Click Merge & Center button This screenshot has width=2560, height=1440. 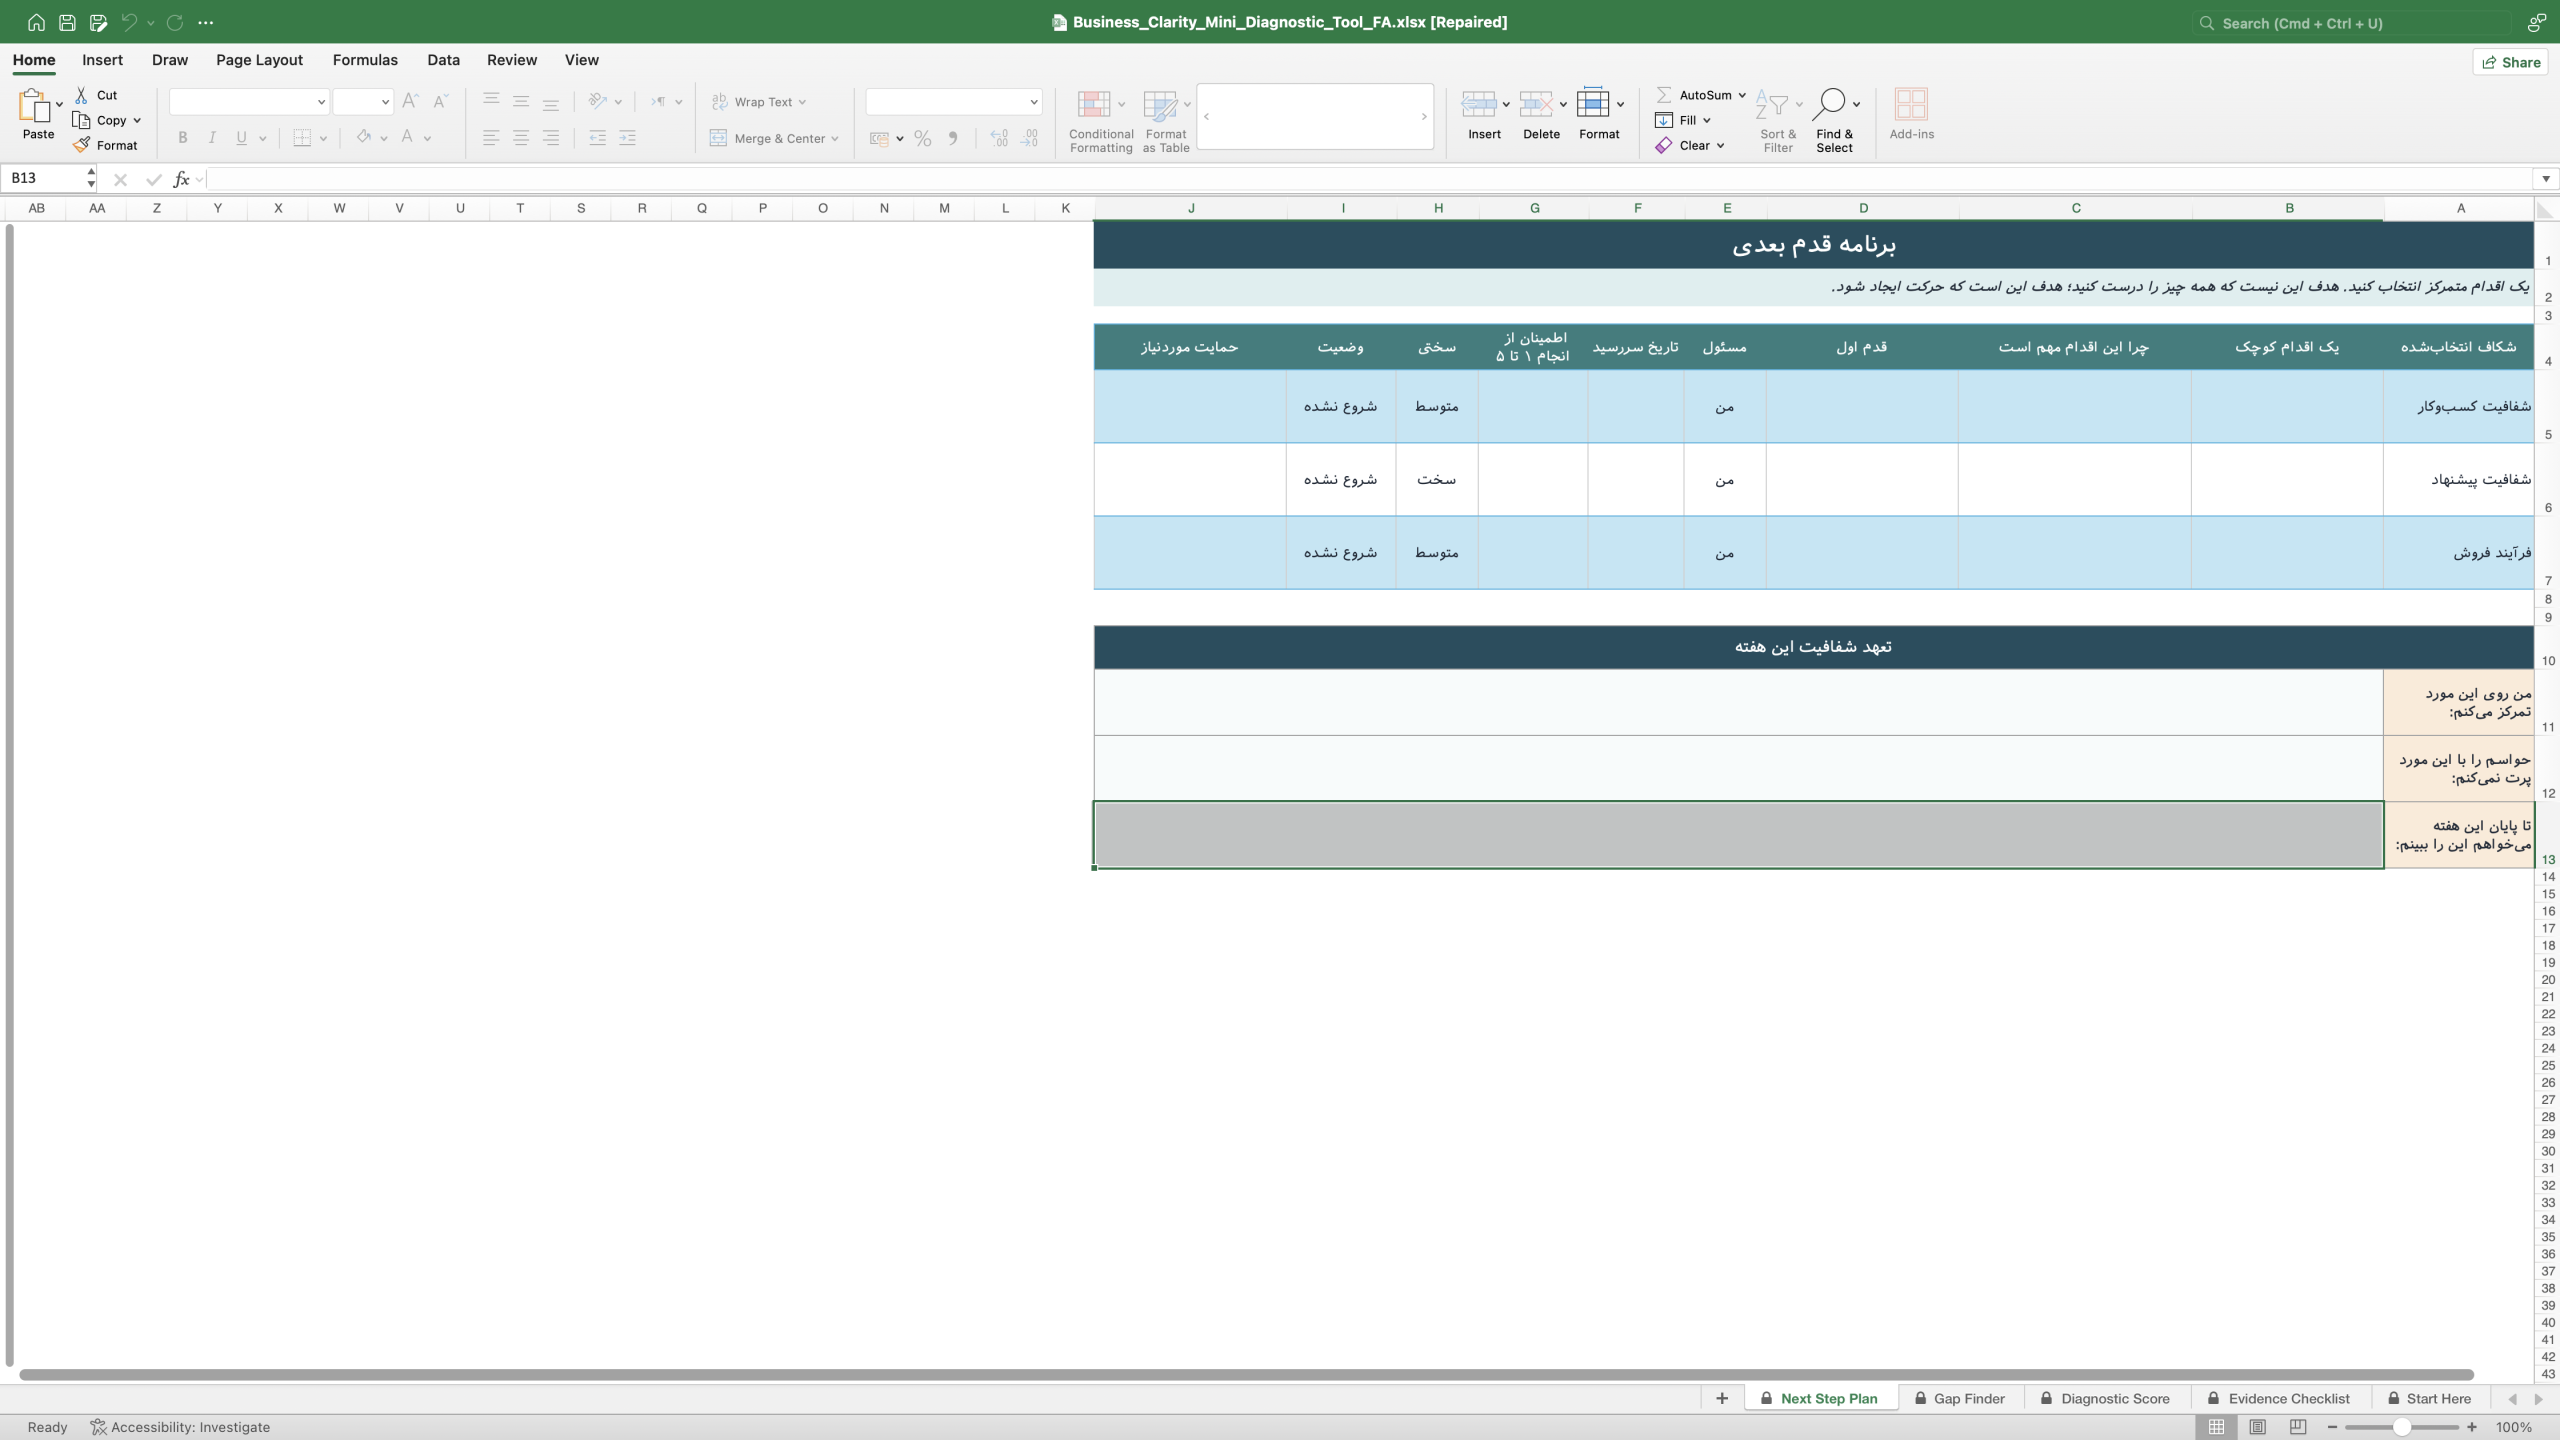click(774, 138)
